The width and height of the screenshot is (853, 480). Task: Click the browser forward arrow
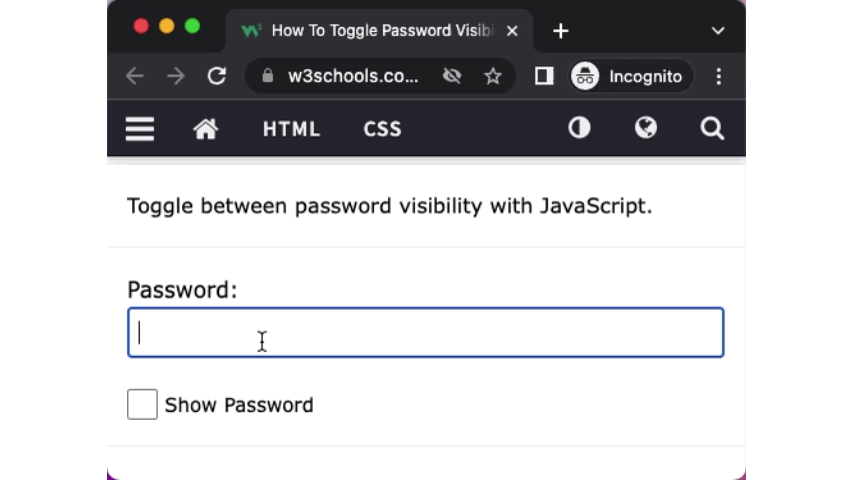point(176,76)
